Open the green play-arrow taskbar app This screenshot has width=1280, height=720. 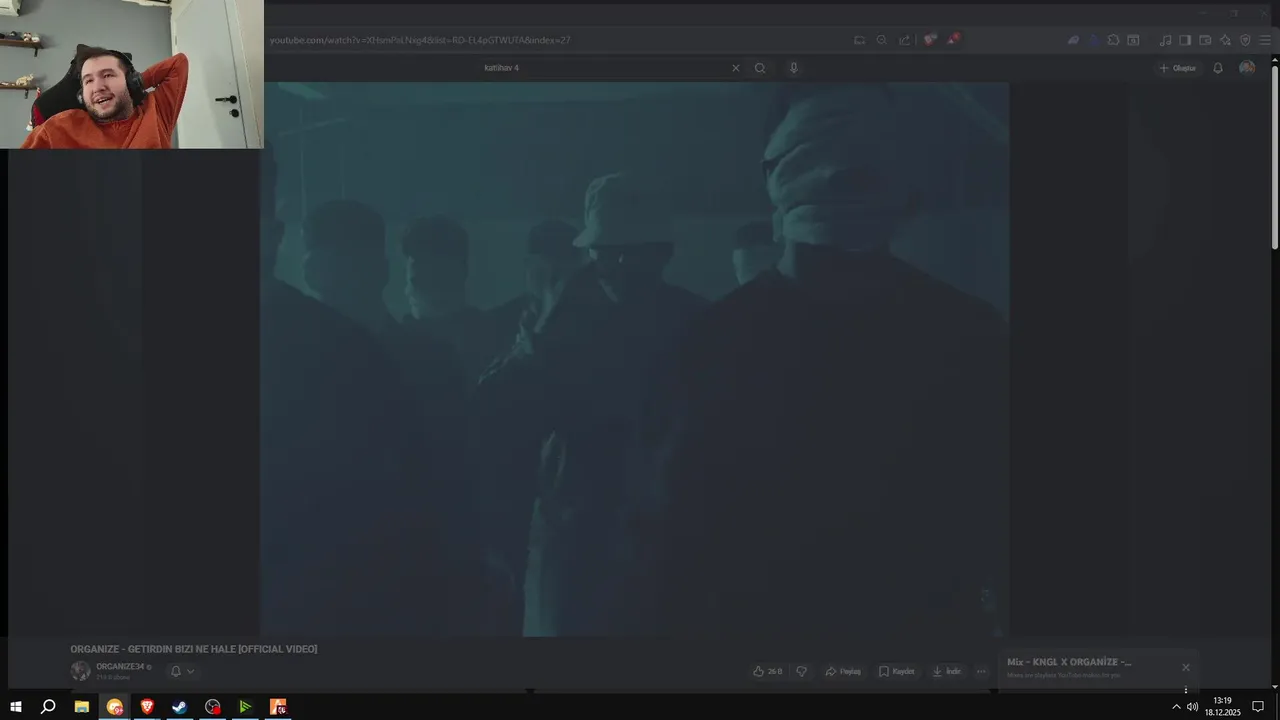(x=245, y=707)
